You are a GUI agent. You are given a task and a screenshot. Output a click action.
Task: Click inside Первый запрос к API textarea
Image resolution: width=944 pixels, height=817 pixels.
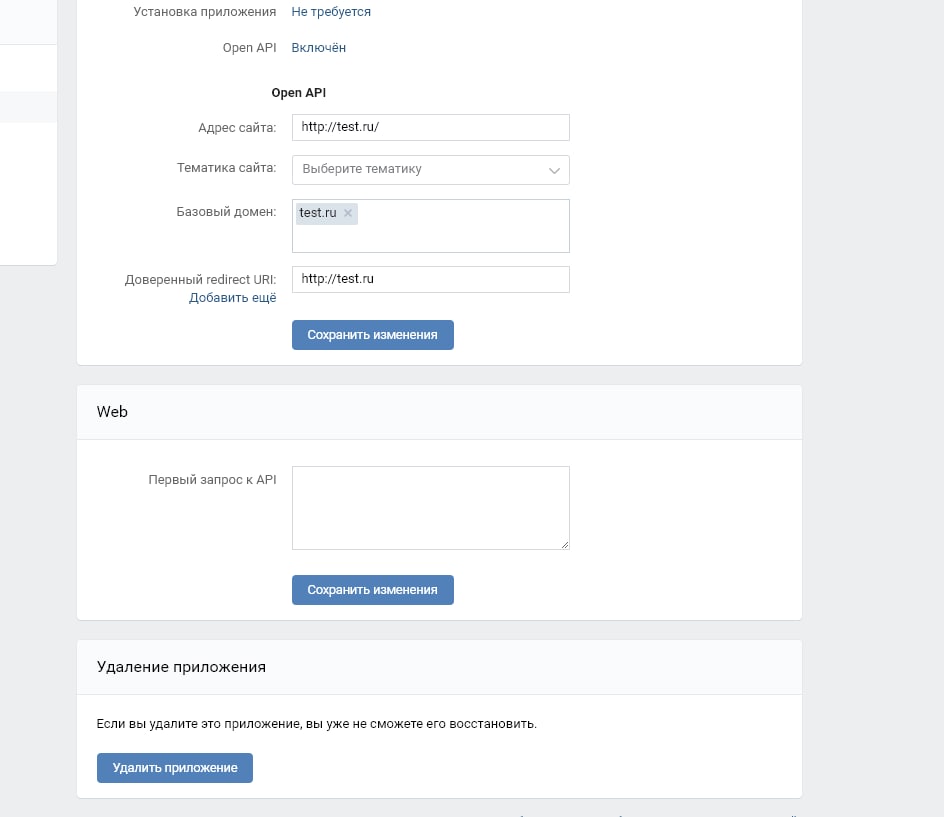(x=430, y=507)
